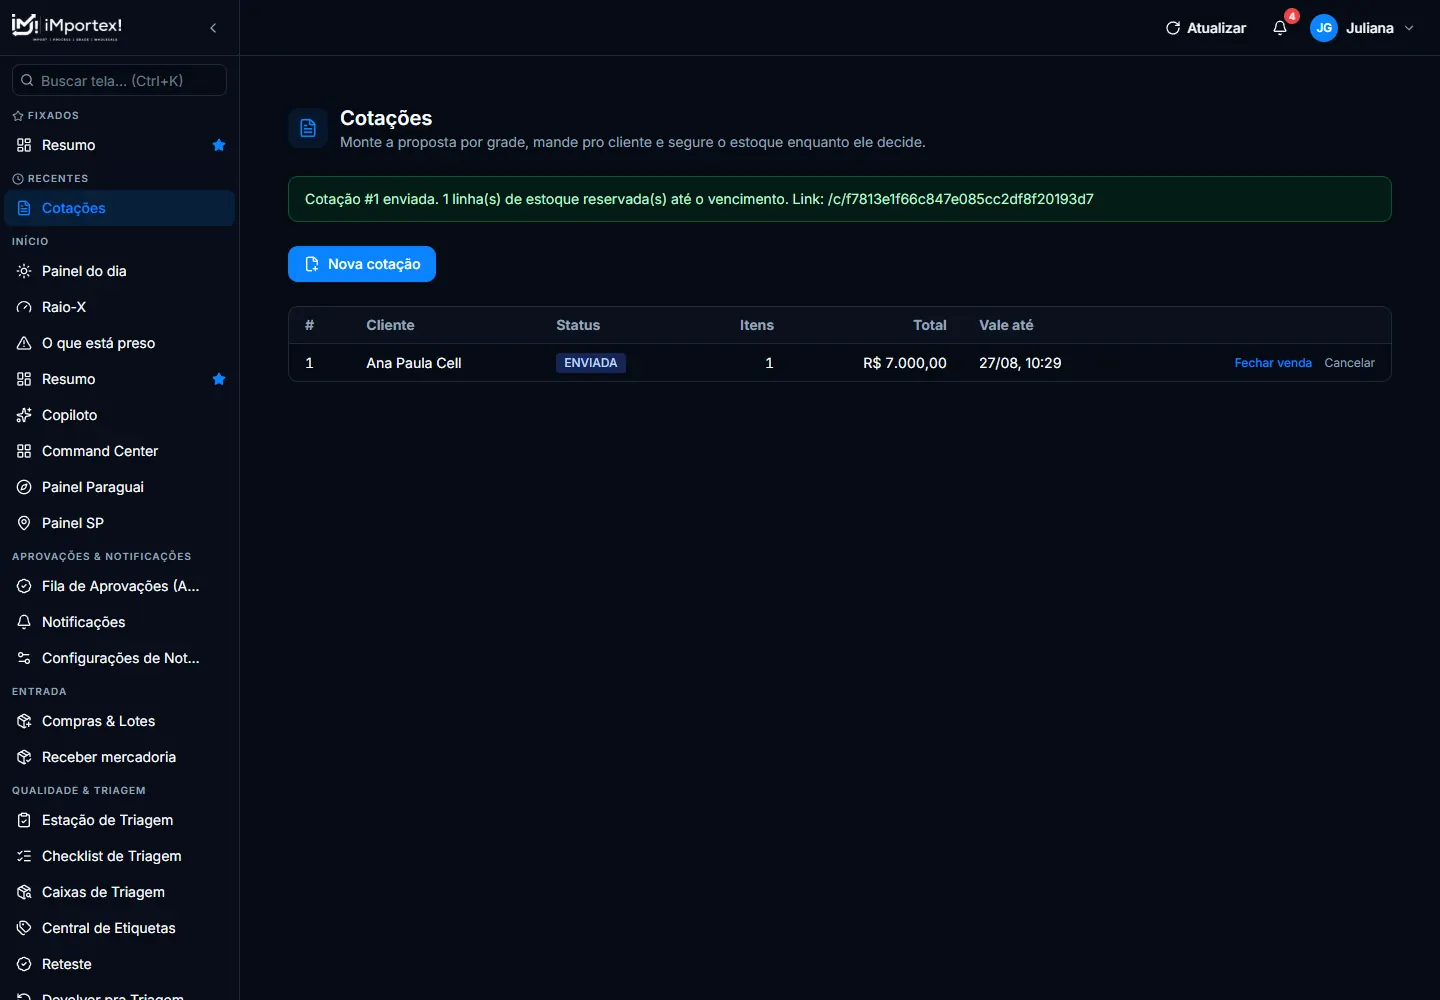Open notifications bell in top bar
The width and height of the screenshot is (1440, 1000).
coord(1280,28)
